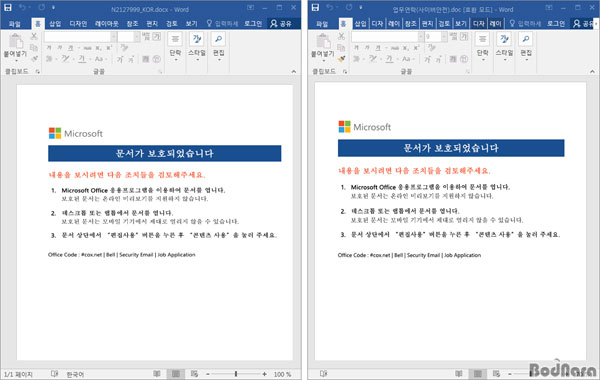Click 로그인 in N2127999_KOR.docx window
Screen dimensions: 600x380
tap(253, 24)
